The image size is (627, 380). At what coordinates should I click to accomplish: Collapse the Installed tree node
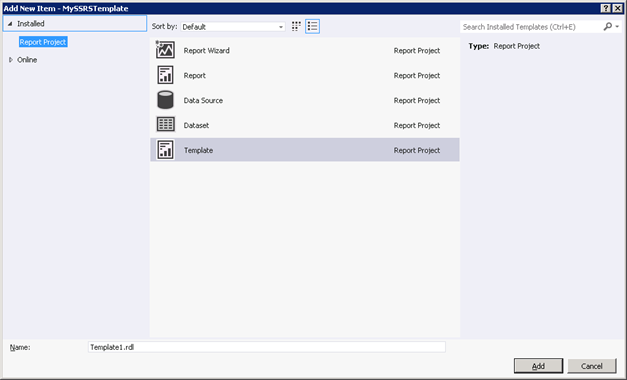(10, 24)
